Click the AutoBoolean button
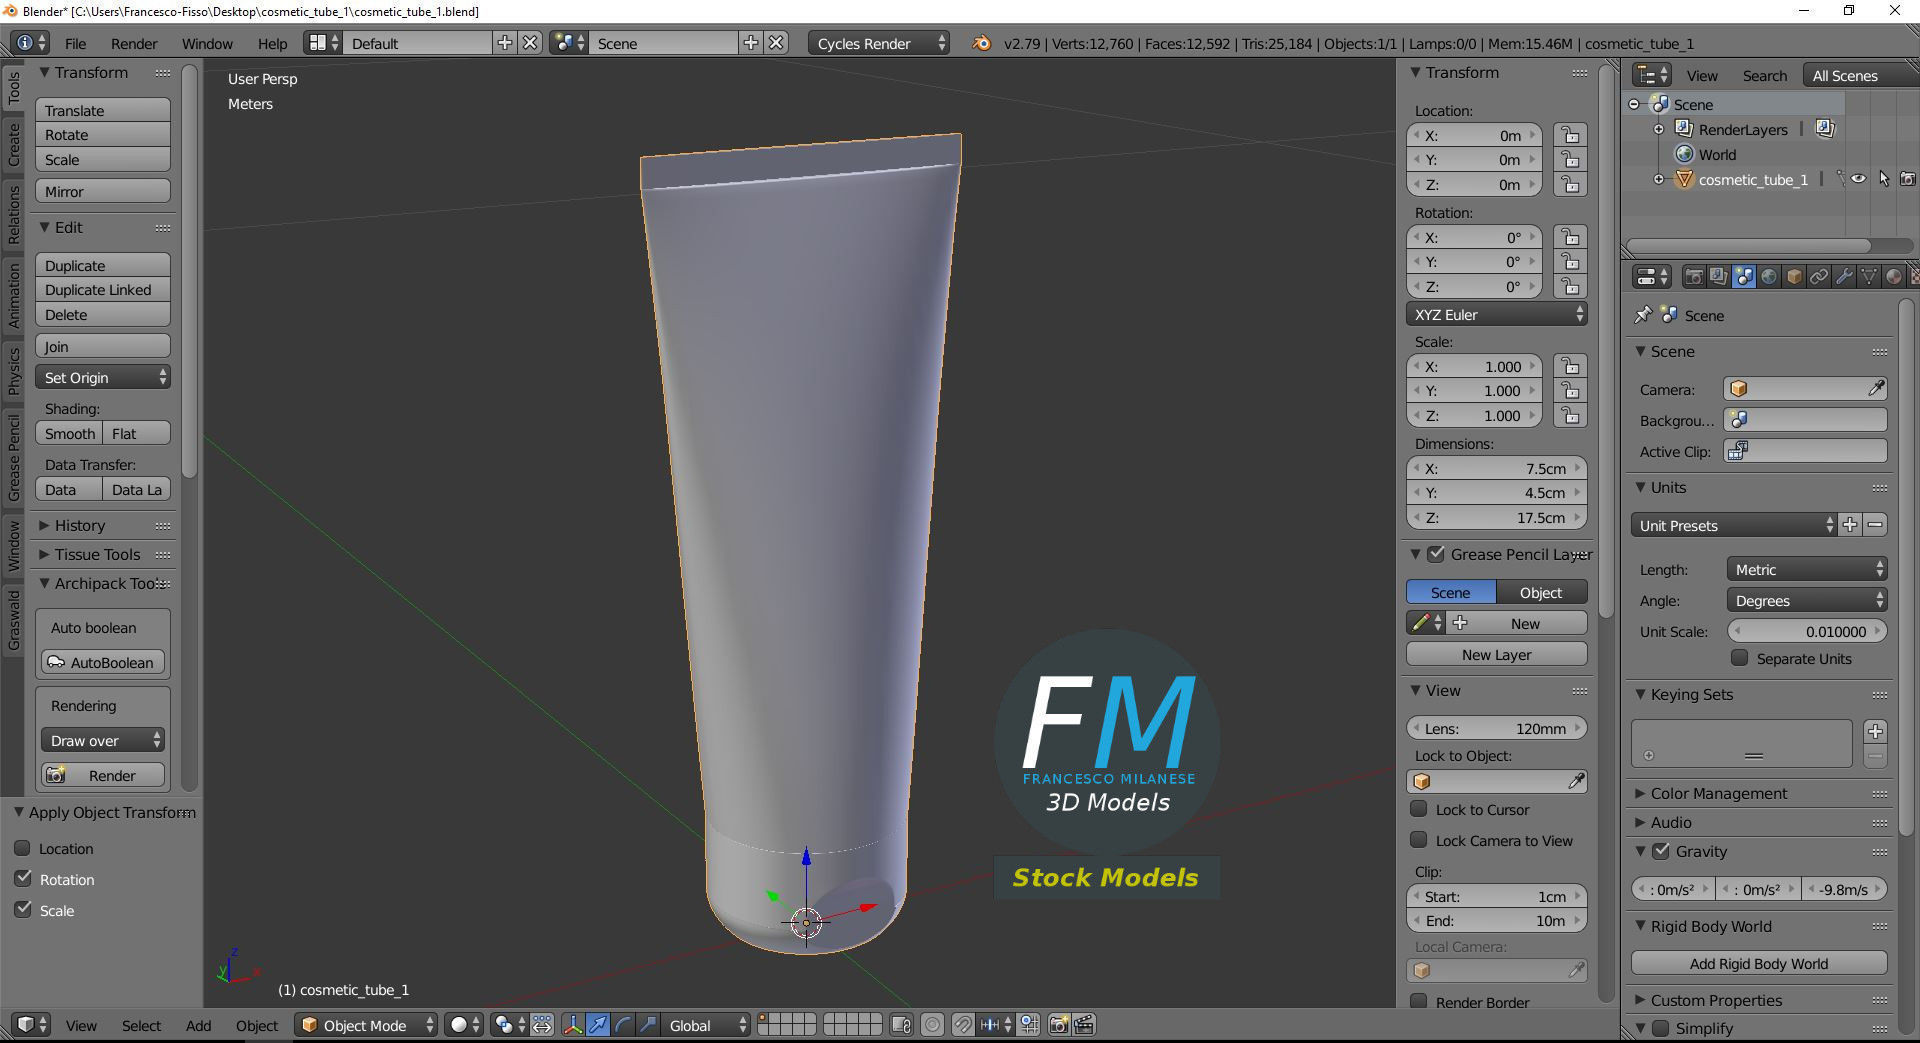 [103, 662]
